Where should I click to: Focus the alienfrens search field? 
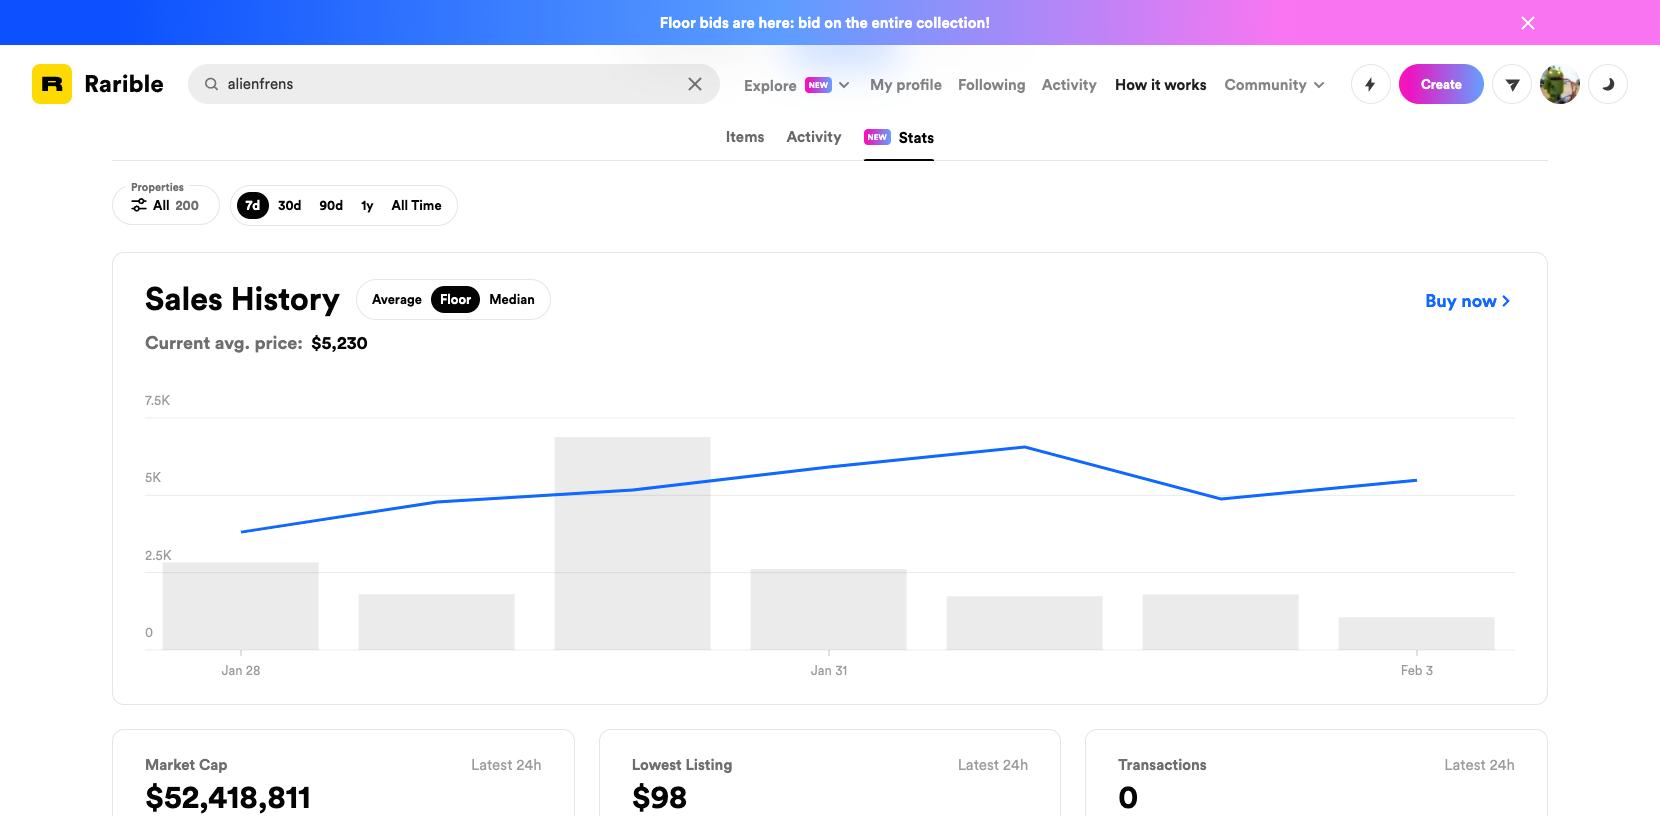click(x=454, y=84)
